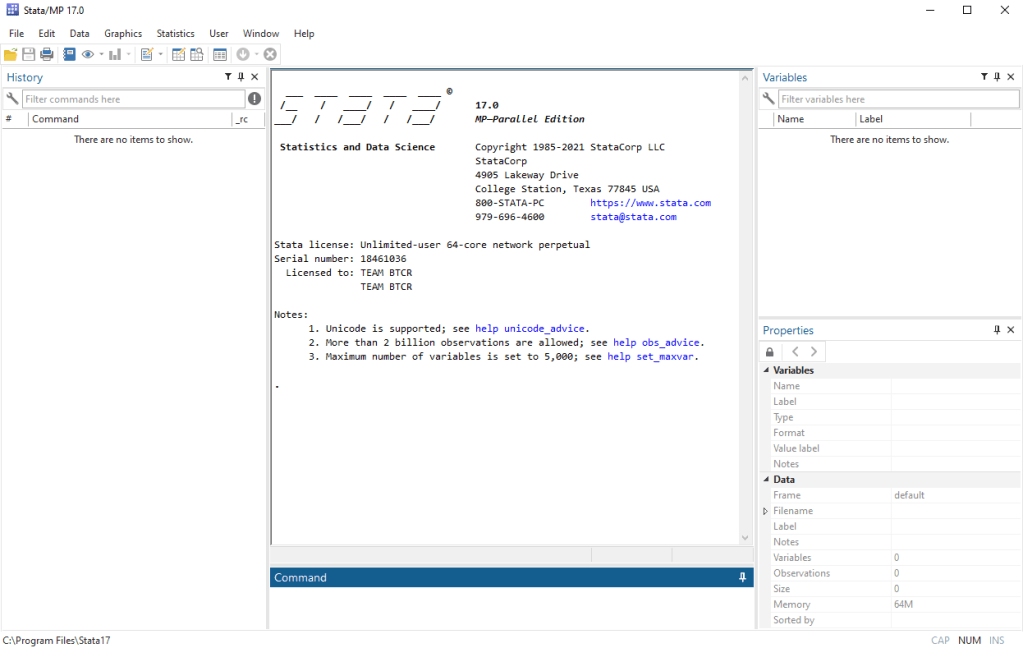The height and width of the screenshot is (648, 1023).
Task: Click the Results window vertical scrollbar down arrow
Action: 744,538
